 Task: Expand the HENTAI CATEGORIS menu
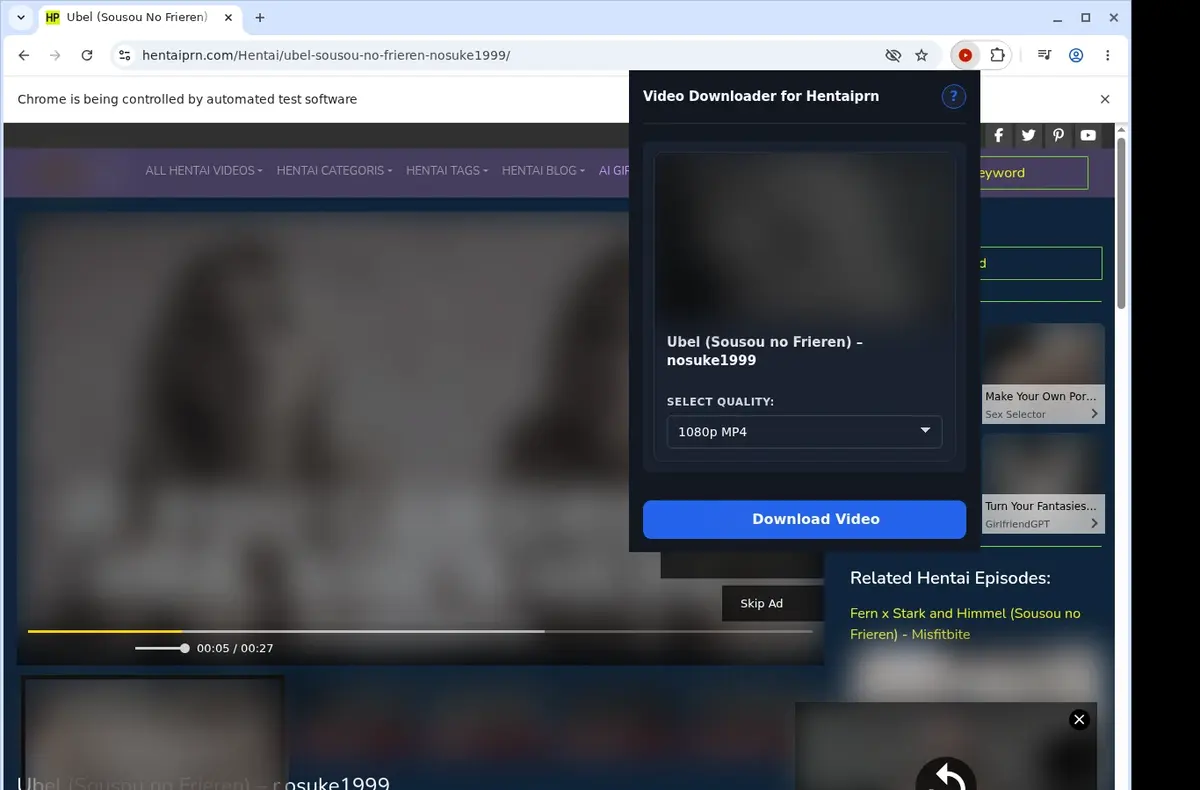tap(334, 171)
